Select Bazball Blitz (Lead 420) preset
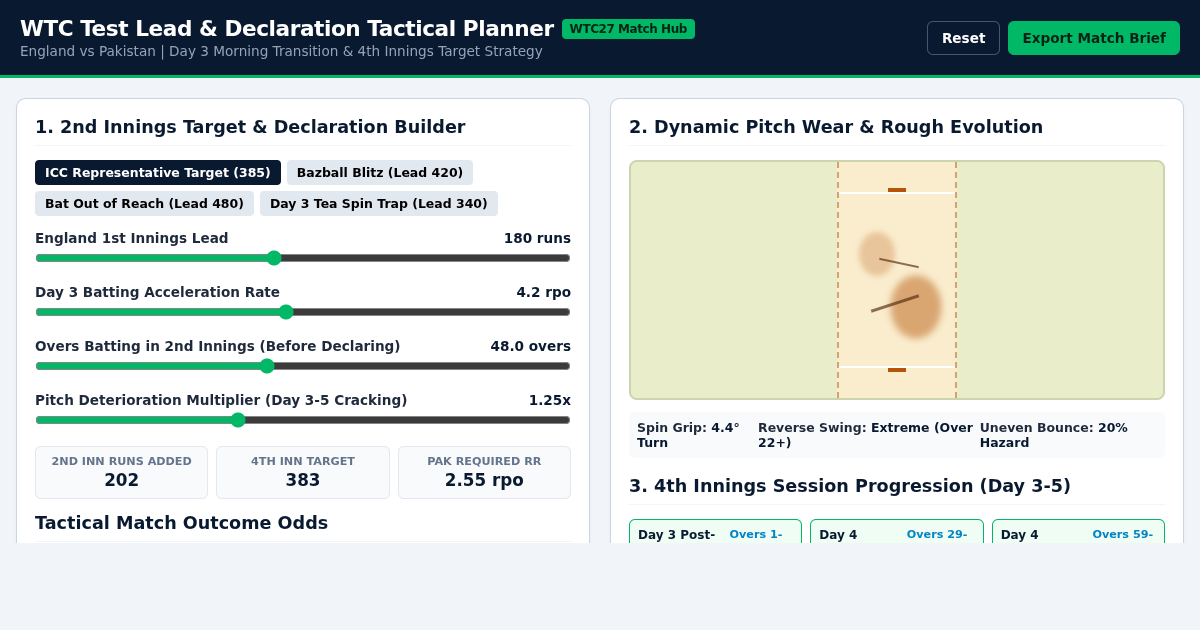The width and height of the screenshot is (1200, 630). coord(380,173)
